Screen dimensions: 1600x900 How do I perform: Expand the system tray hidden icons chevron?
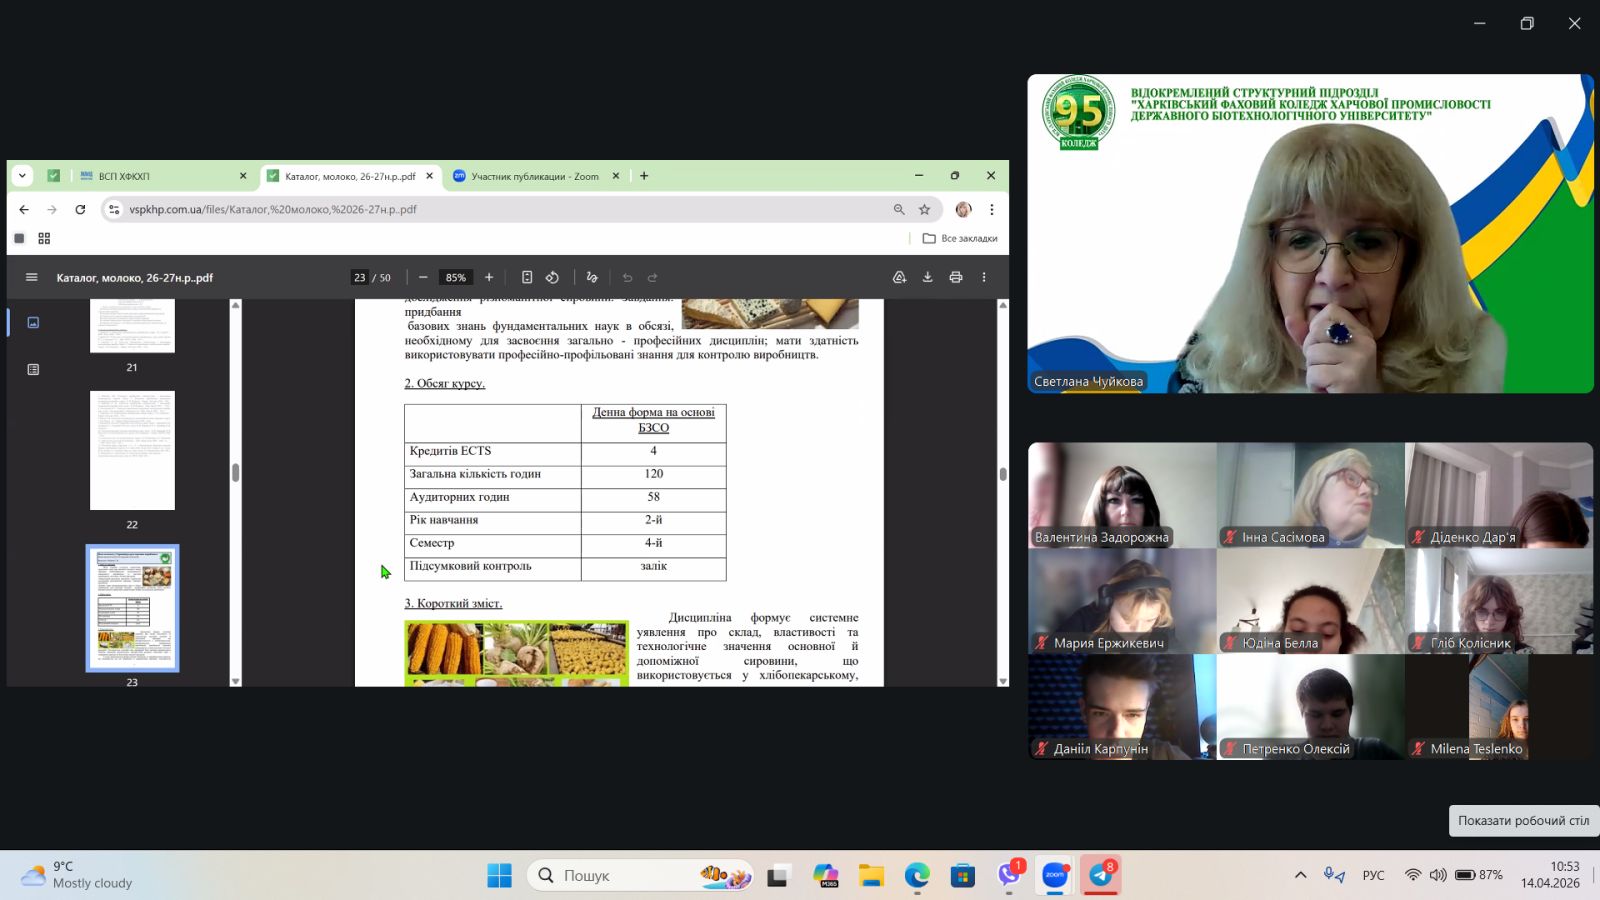[x=1300, y=875]
